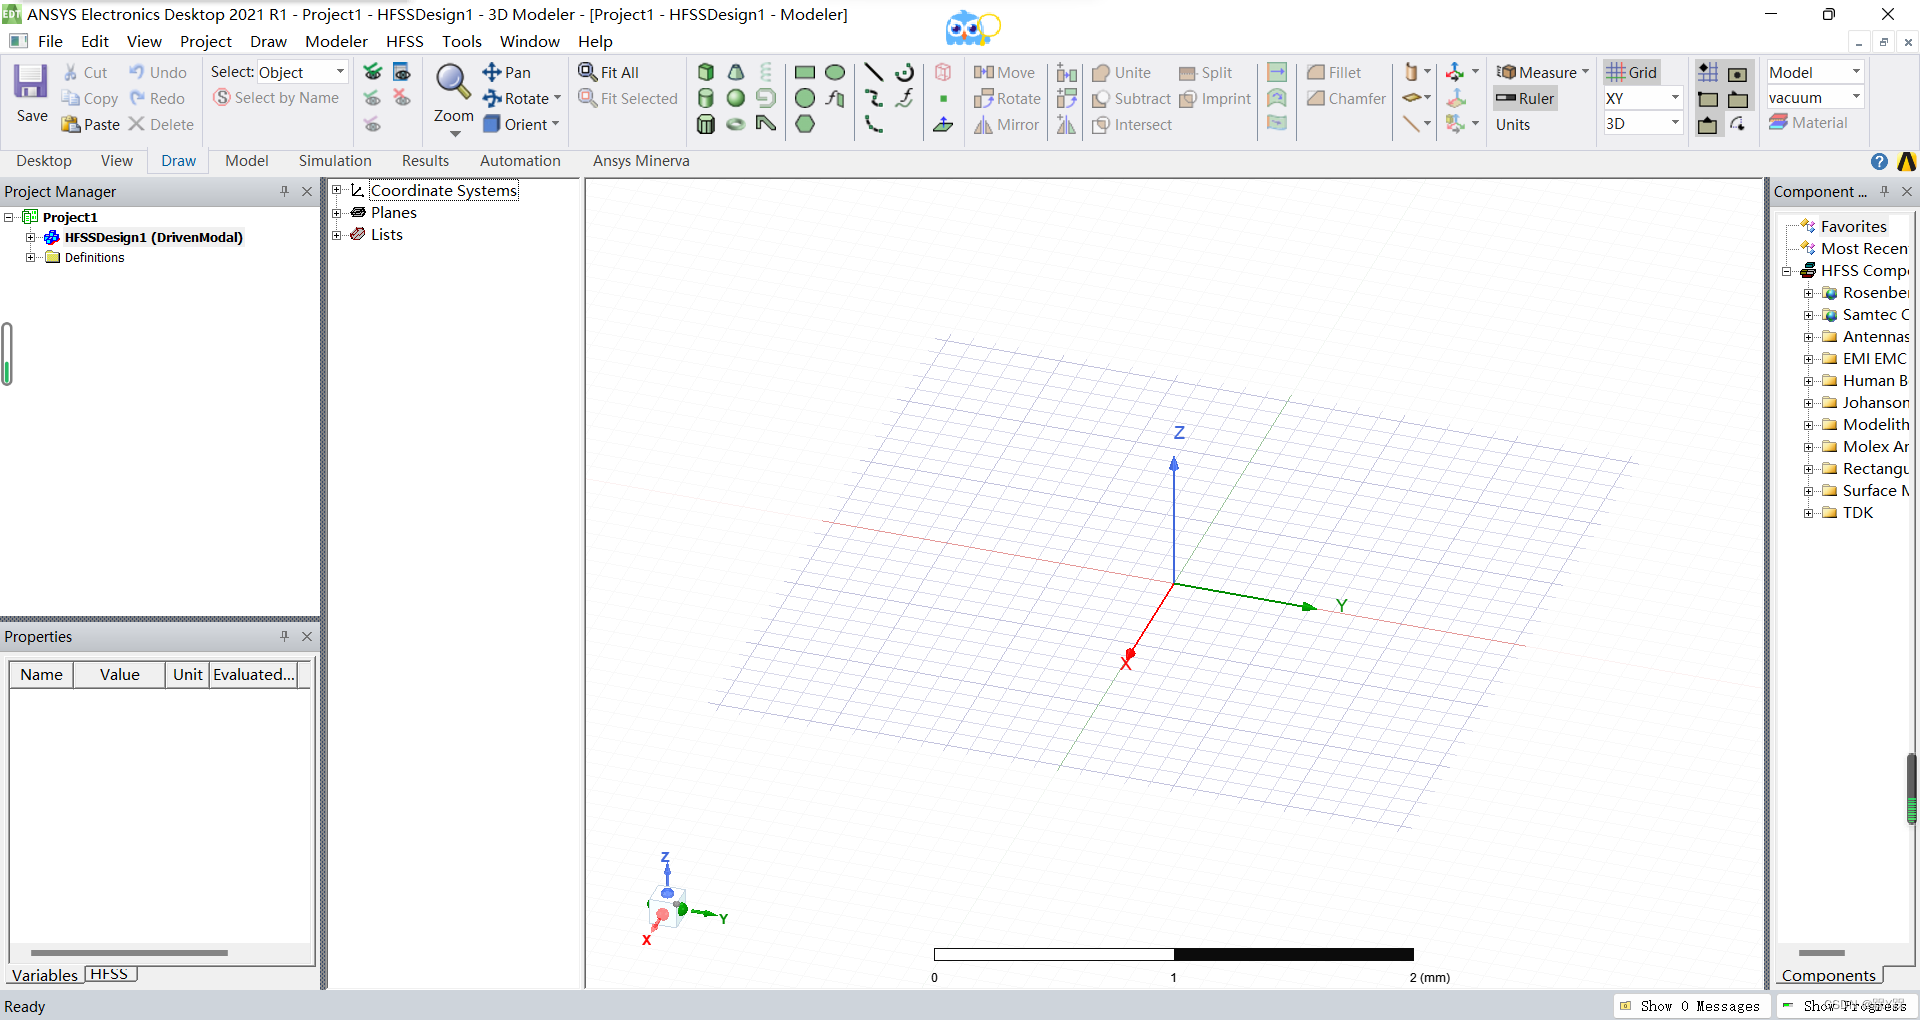Open the Help question mark icon
This screenshot has height=1020, width=1920.
(x=1879, y=161)
